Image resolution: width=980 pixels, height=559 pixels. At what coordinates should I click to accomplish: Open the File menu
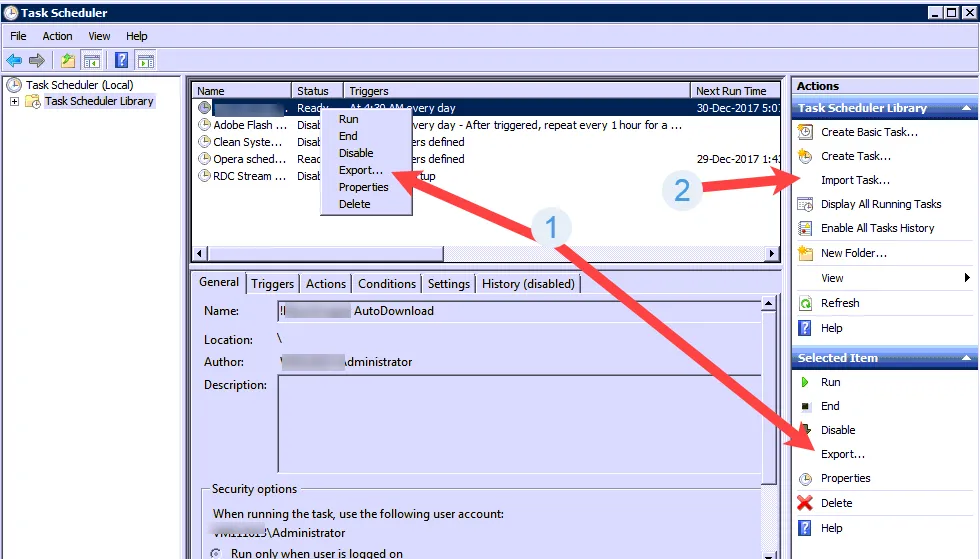coord(18,36)
